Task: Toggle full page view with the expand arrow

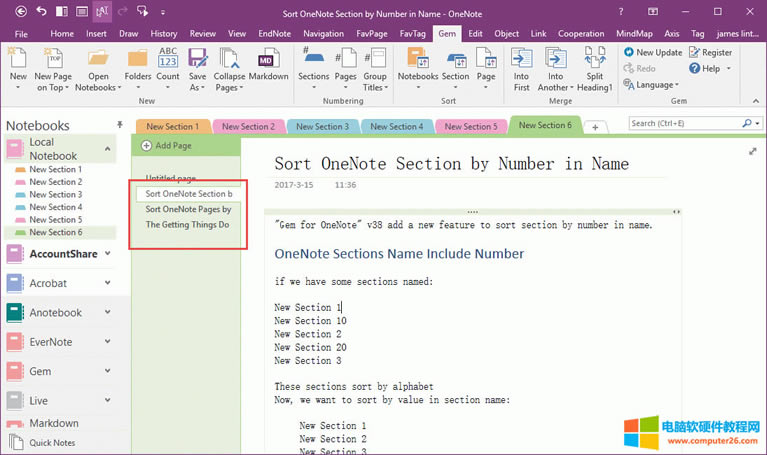Action: (752, 151)
